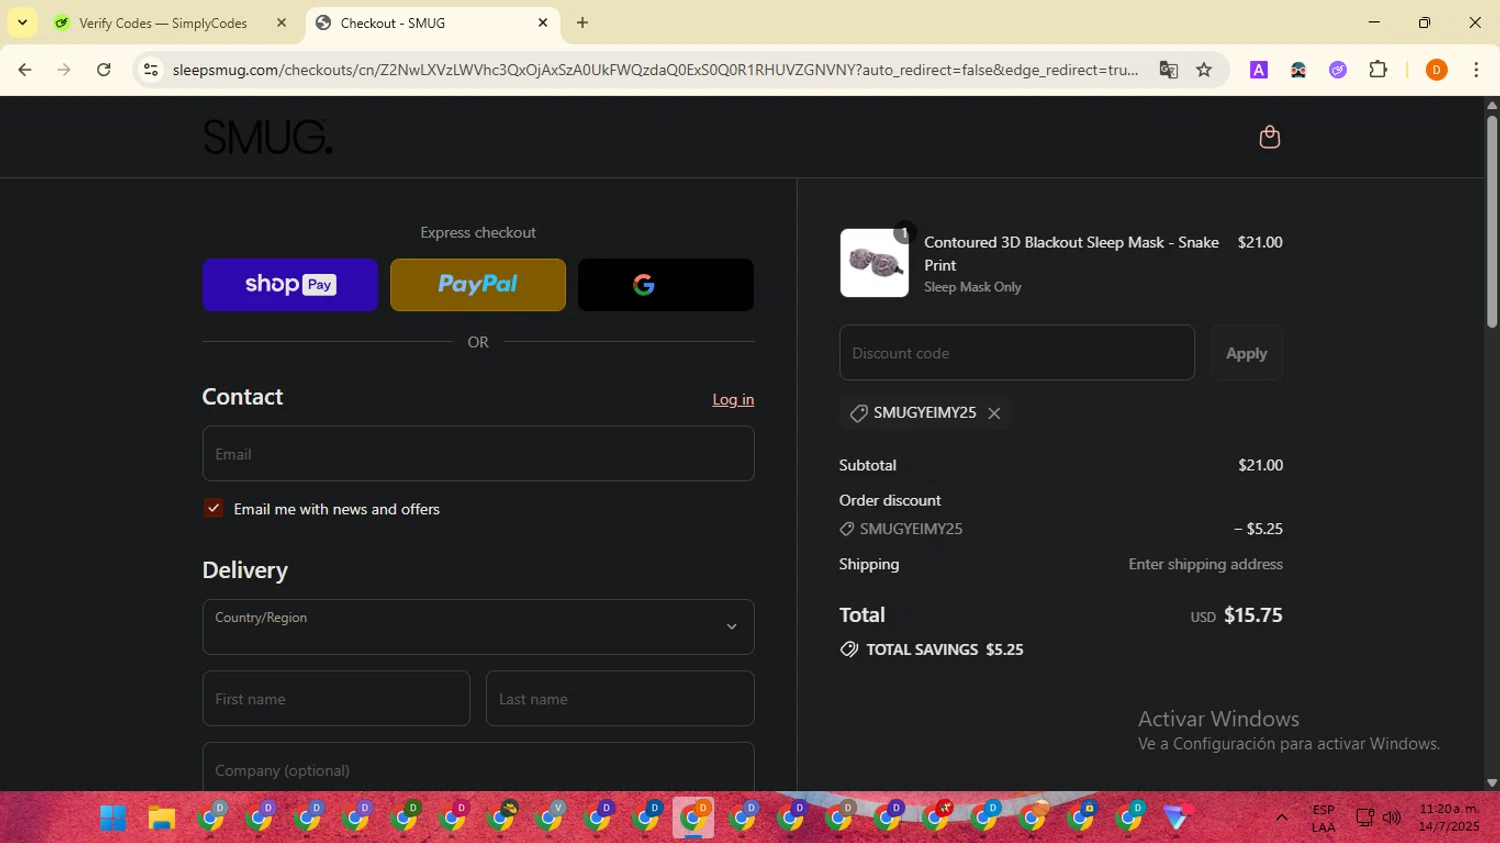The height and width of the screenshot is (843, 1500).
Task: Open the shopping bag cart icon
Action: point(1269,137)
